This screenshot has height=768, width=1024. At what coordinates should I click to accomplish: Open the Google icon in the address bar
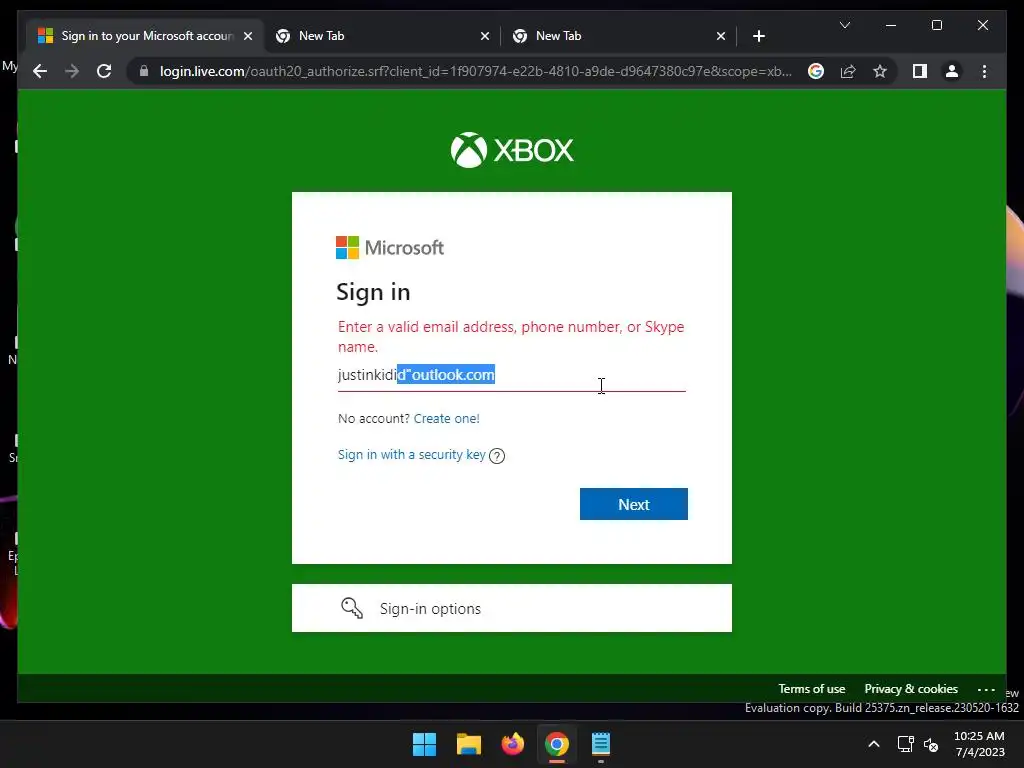816,71
